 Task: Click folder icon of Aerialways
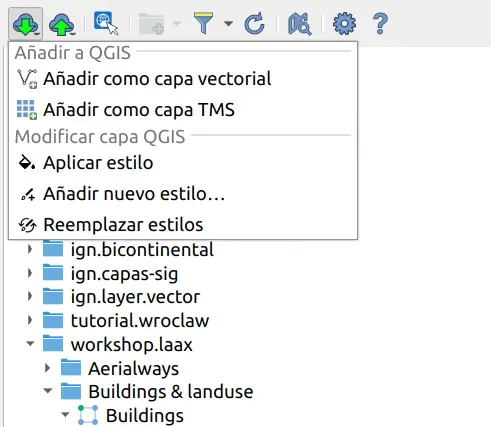[x=71, y=367]
